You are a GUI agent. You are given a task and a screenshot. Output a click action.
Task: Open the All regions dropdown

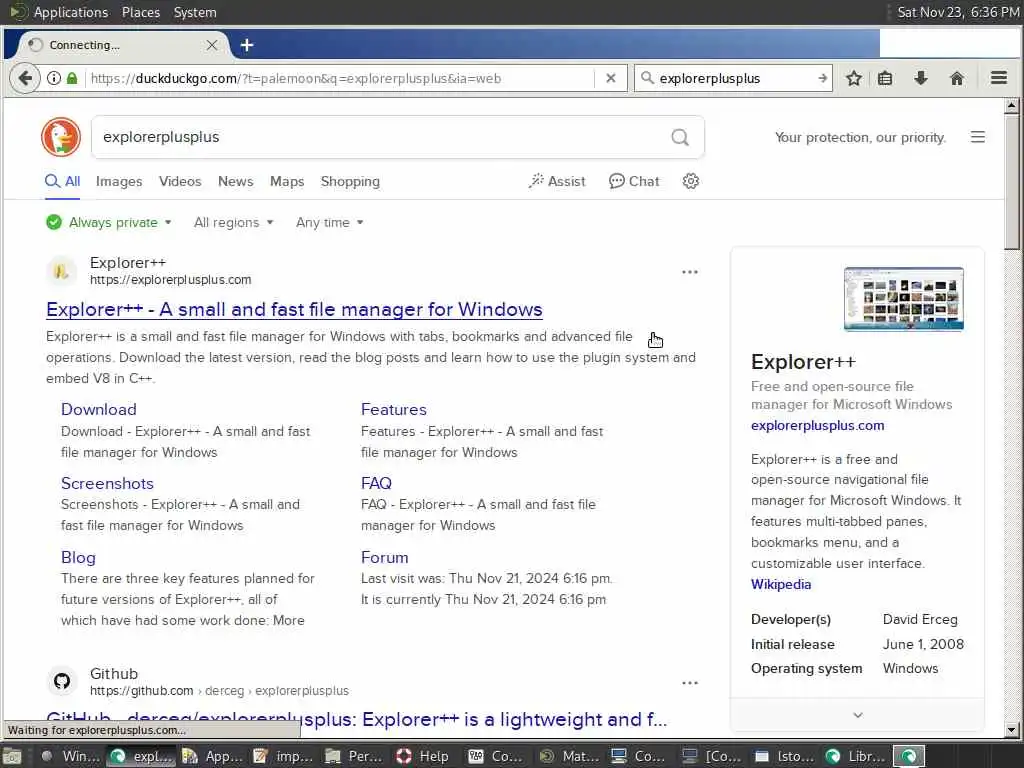point(233,222)
